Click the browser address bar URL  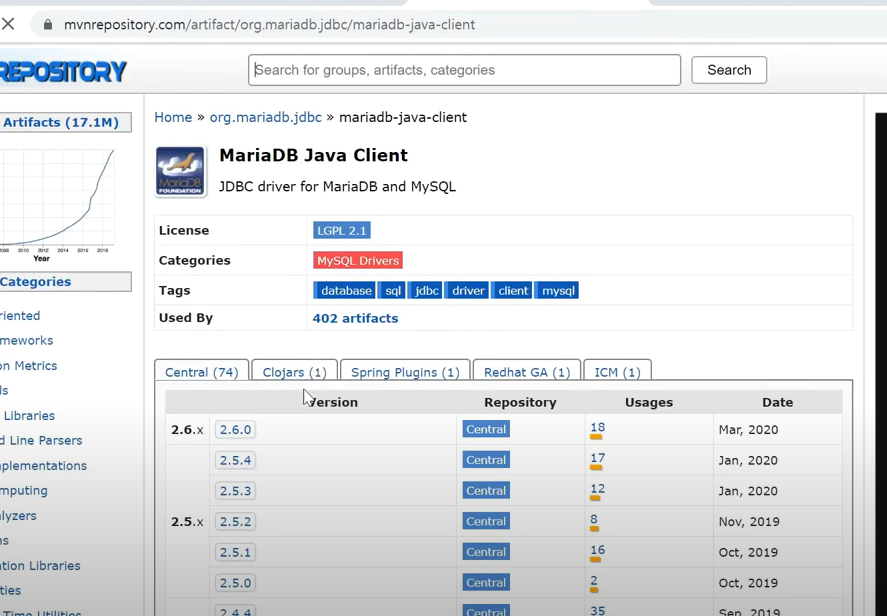click(269, 24)
